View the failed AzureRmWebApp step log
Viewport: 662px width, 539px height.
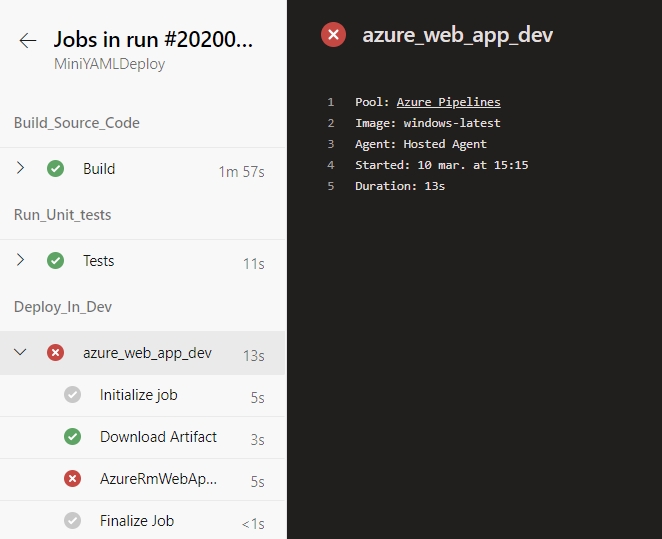(x=143, y=480)
